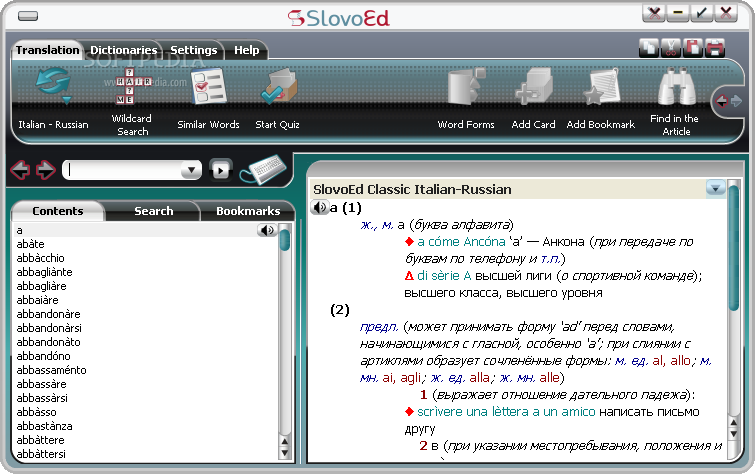The width and height of the screenshot is (755, 474).
Task: Add Bookmark for current article
Action: [x=600, y=99]
